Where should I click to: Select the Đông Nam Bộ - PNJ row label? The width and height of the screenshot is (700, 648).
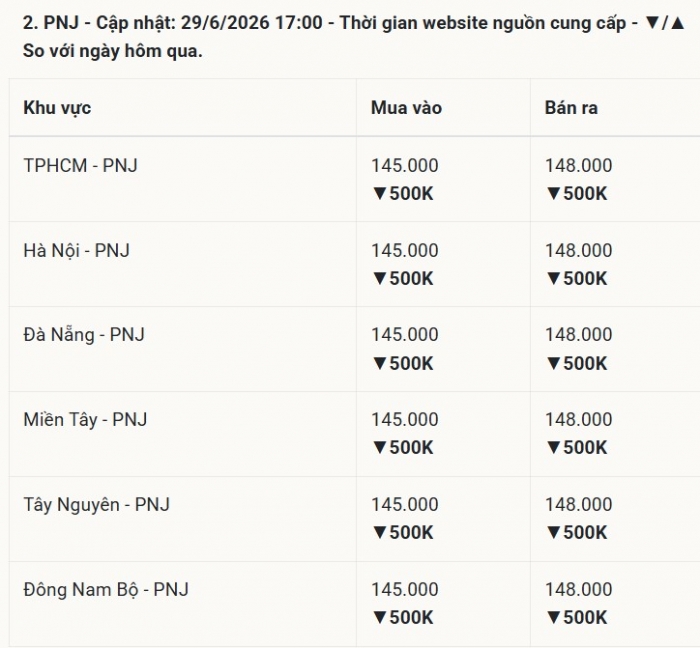tap(106, 590)
